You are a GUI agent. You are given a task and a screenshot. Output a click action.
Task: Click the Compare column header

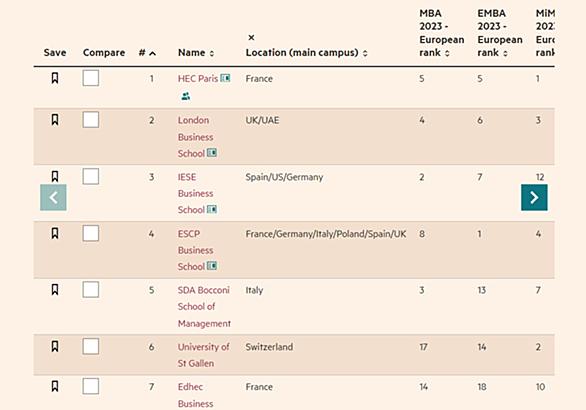tap(104, 52)
